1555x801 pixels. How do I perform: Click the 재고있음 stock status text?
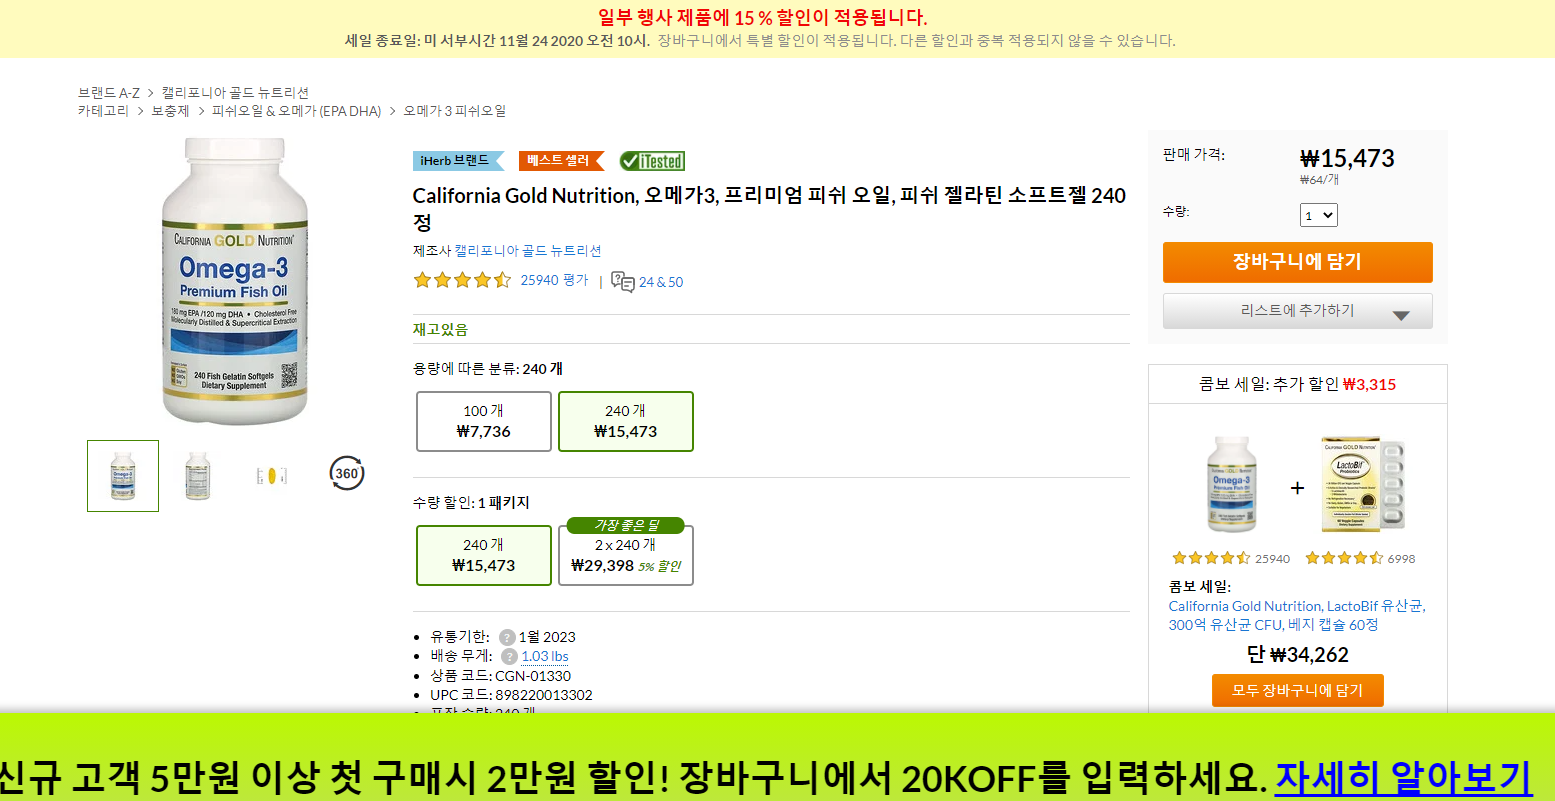point(440,329)
